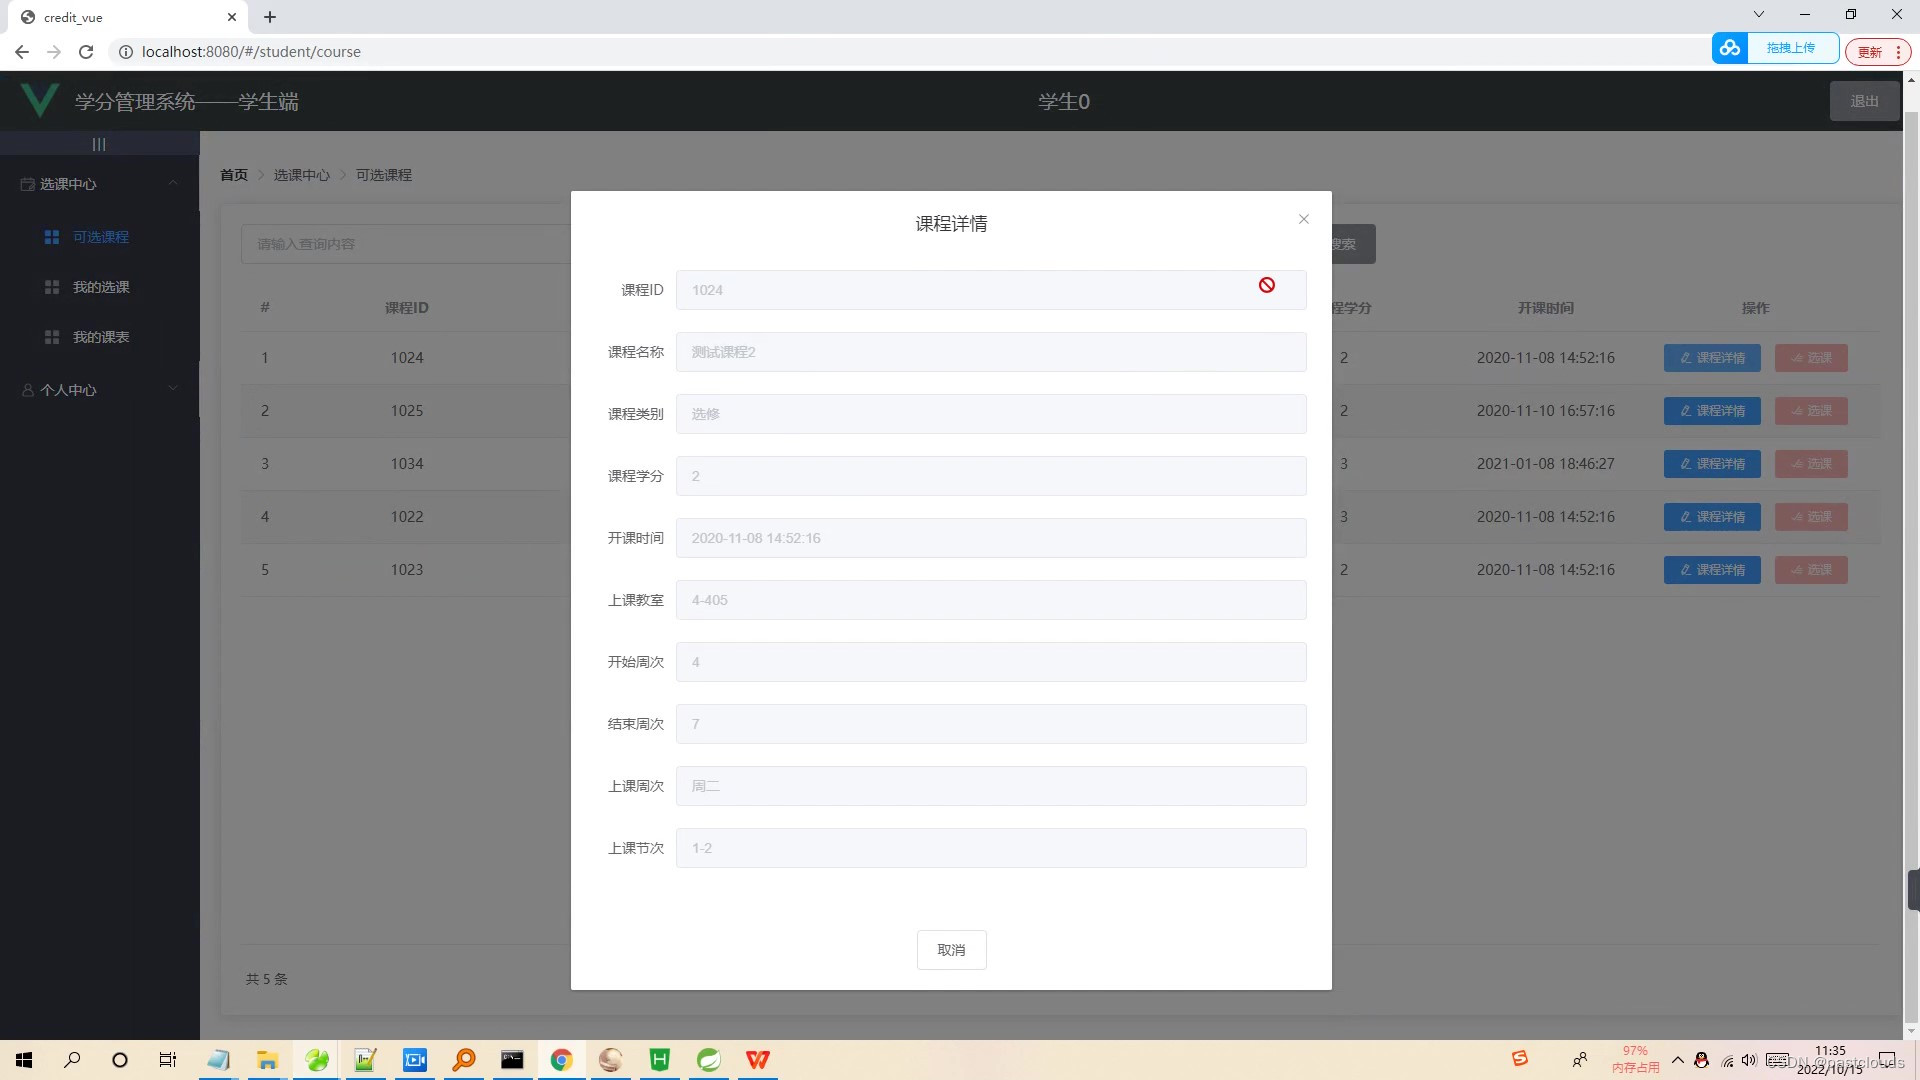Click the QQ penguin tray icon
The image size is (1920, 1080).
click(x=1700, y=1059)
